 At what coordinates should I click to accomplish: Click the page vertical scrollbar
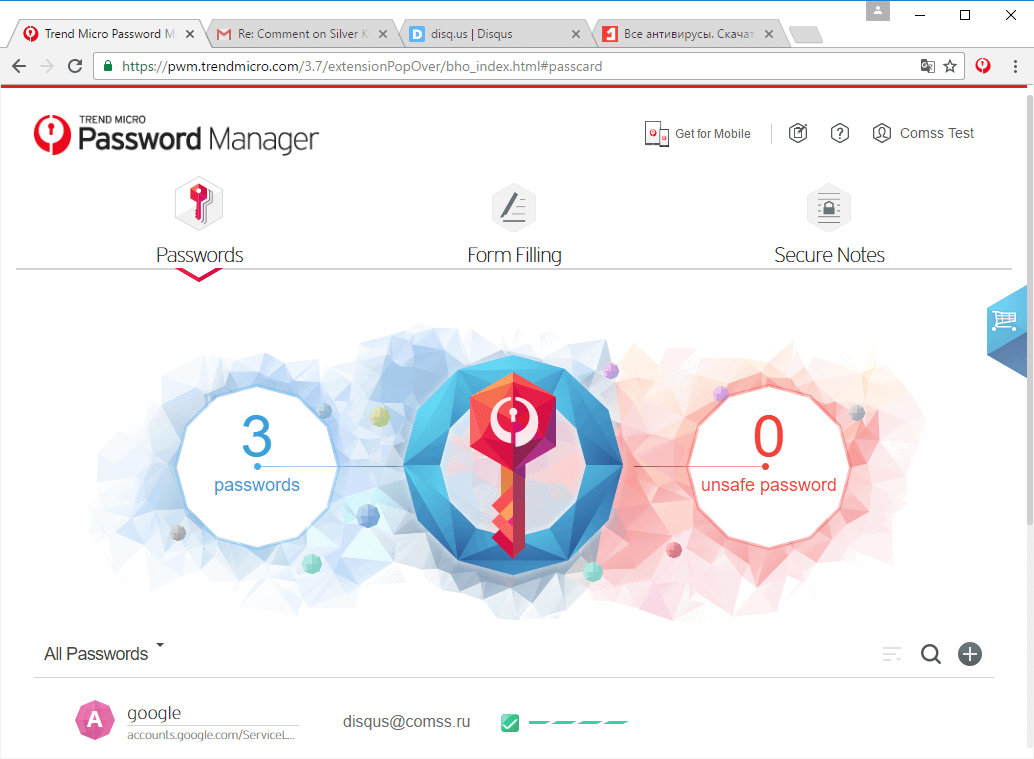[1029, 310]
